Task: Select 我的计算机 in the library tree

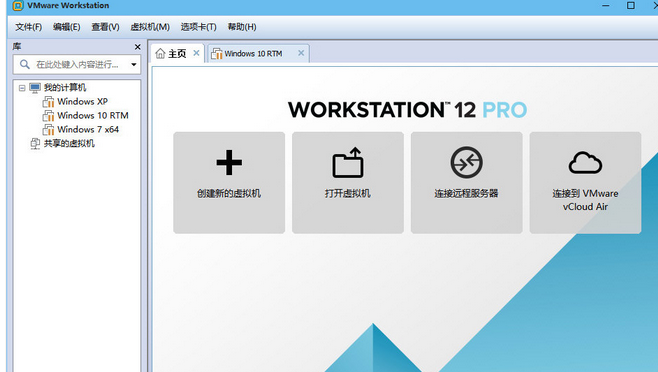Action: (65, 87)
